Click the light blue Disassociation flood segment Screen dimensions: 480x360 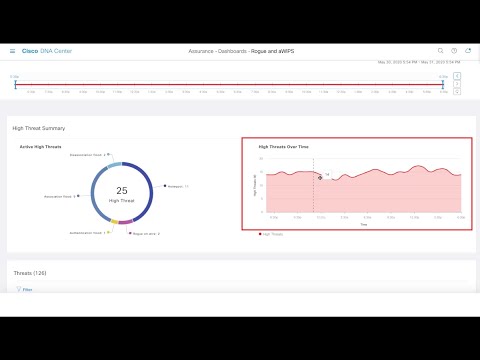pos(114,165)
